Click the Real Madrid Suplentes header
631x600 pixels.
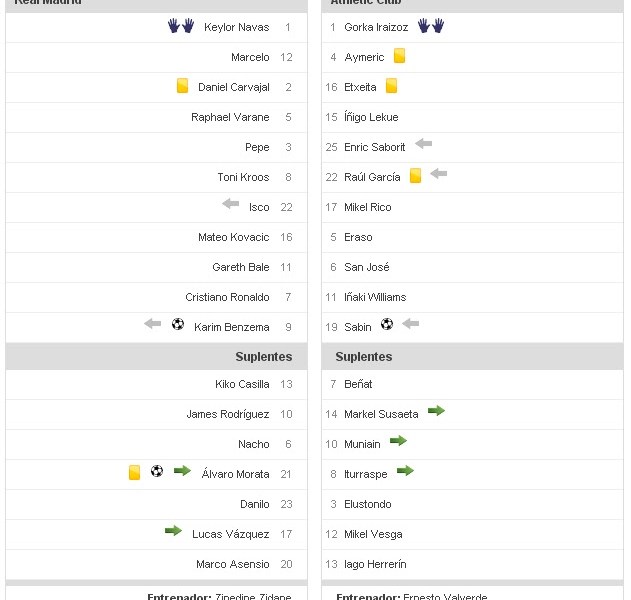coord(264,357)
